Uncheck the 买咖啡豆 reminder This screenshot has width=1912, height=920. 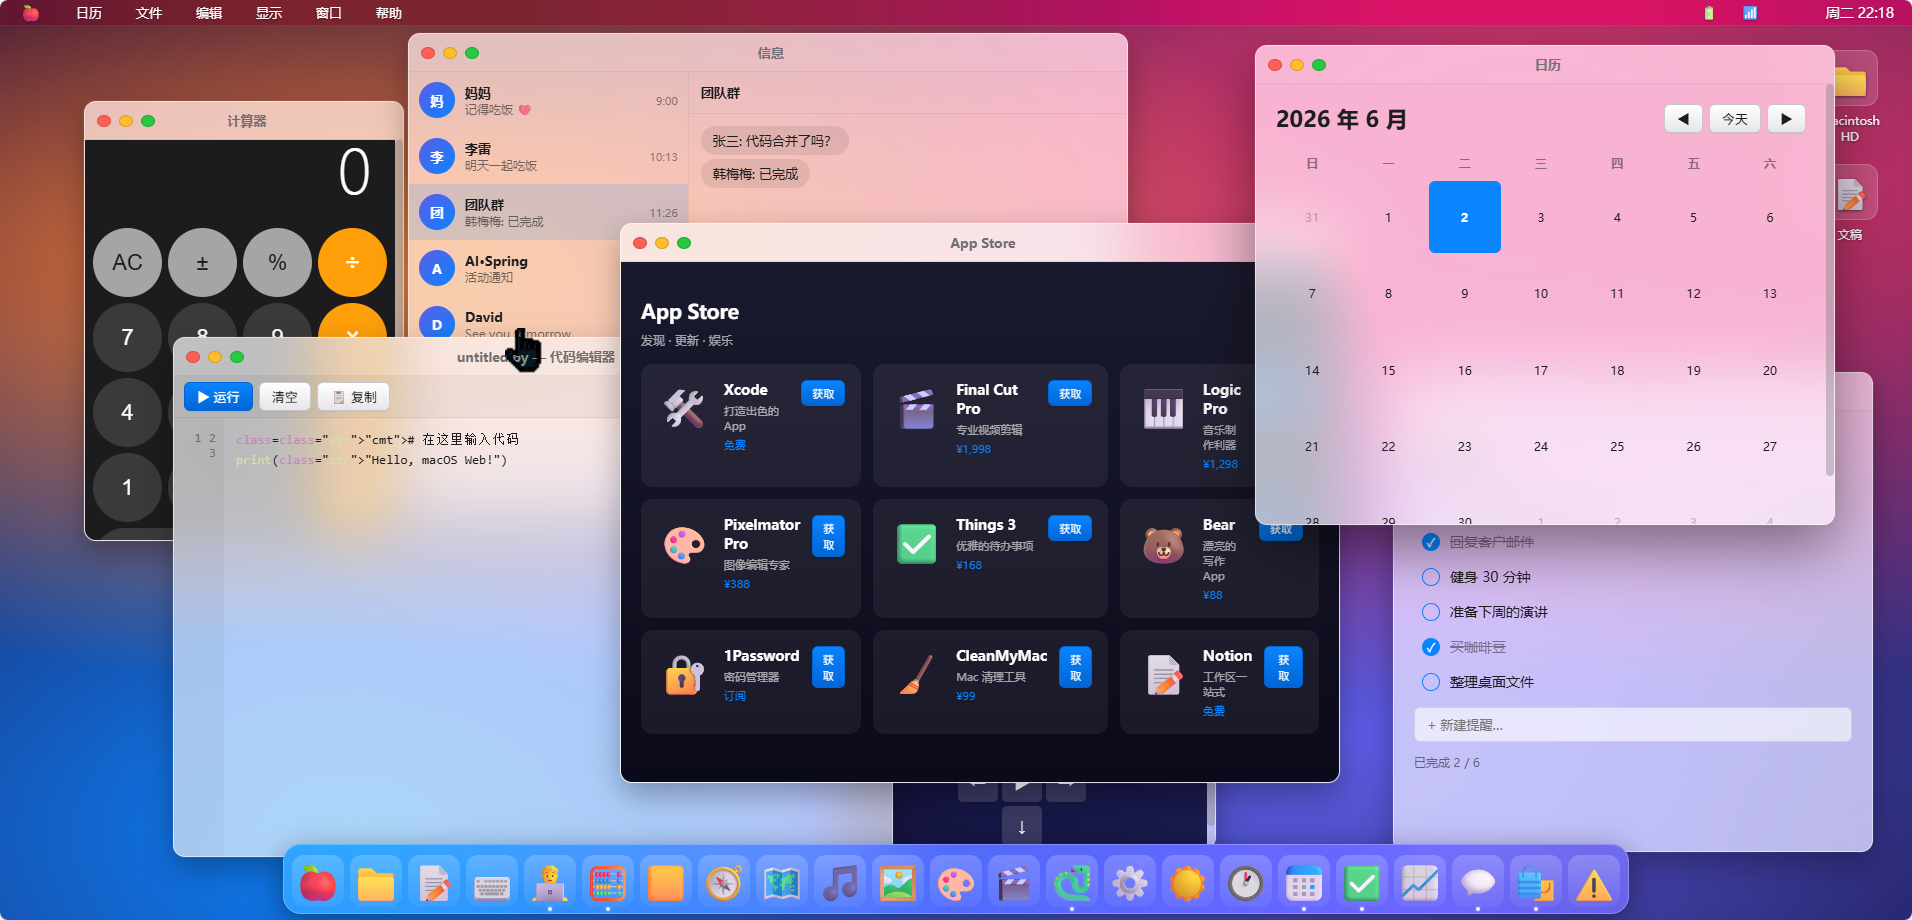[1431, 647]
